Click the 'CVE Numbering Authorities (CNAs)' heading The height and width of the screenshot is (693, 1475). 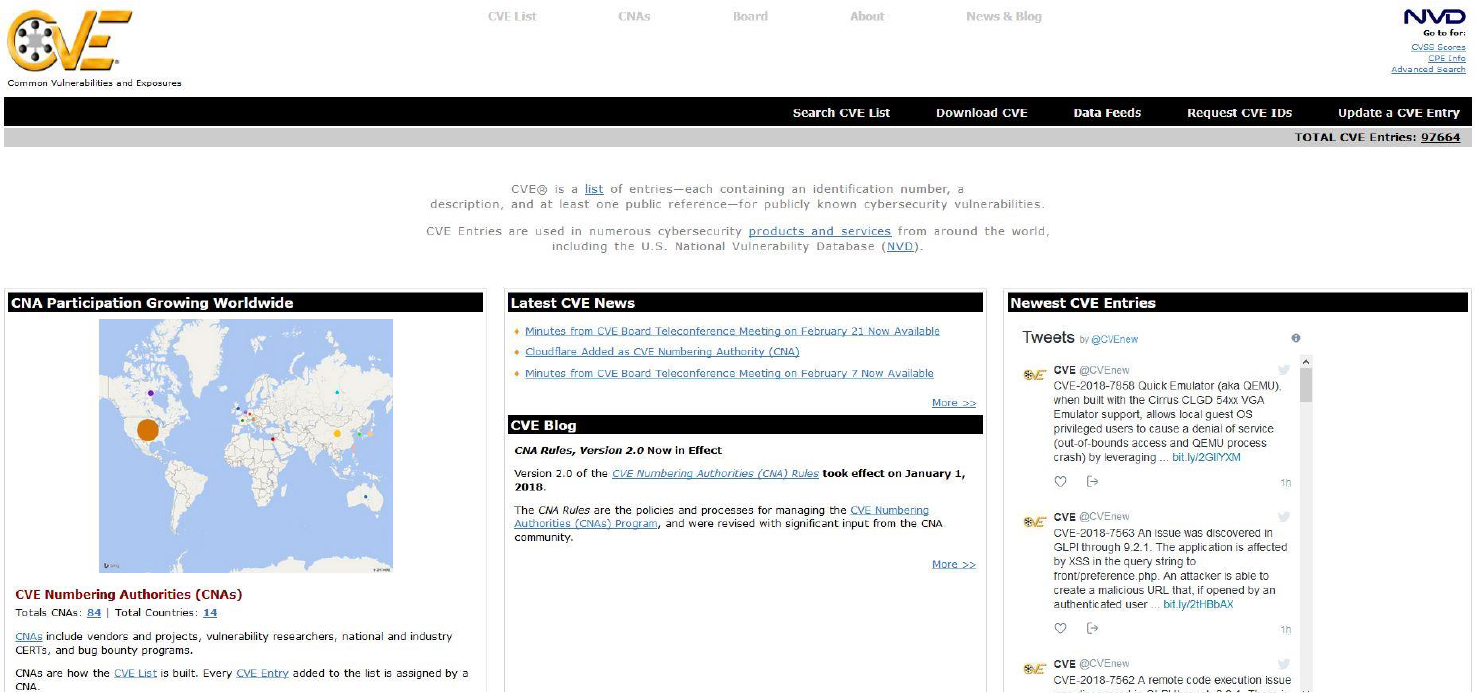[x=129, y=594]
